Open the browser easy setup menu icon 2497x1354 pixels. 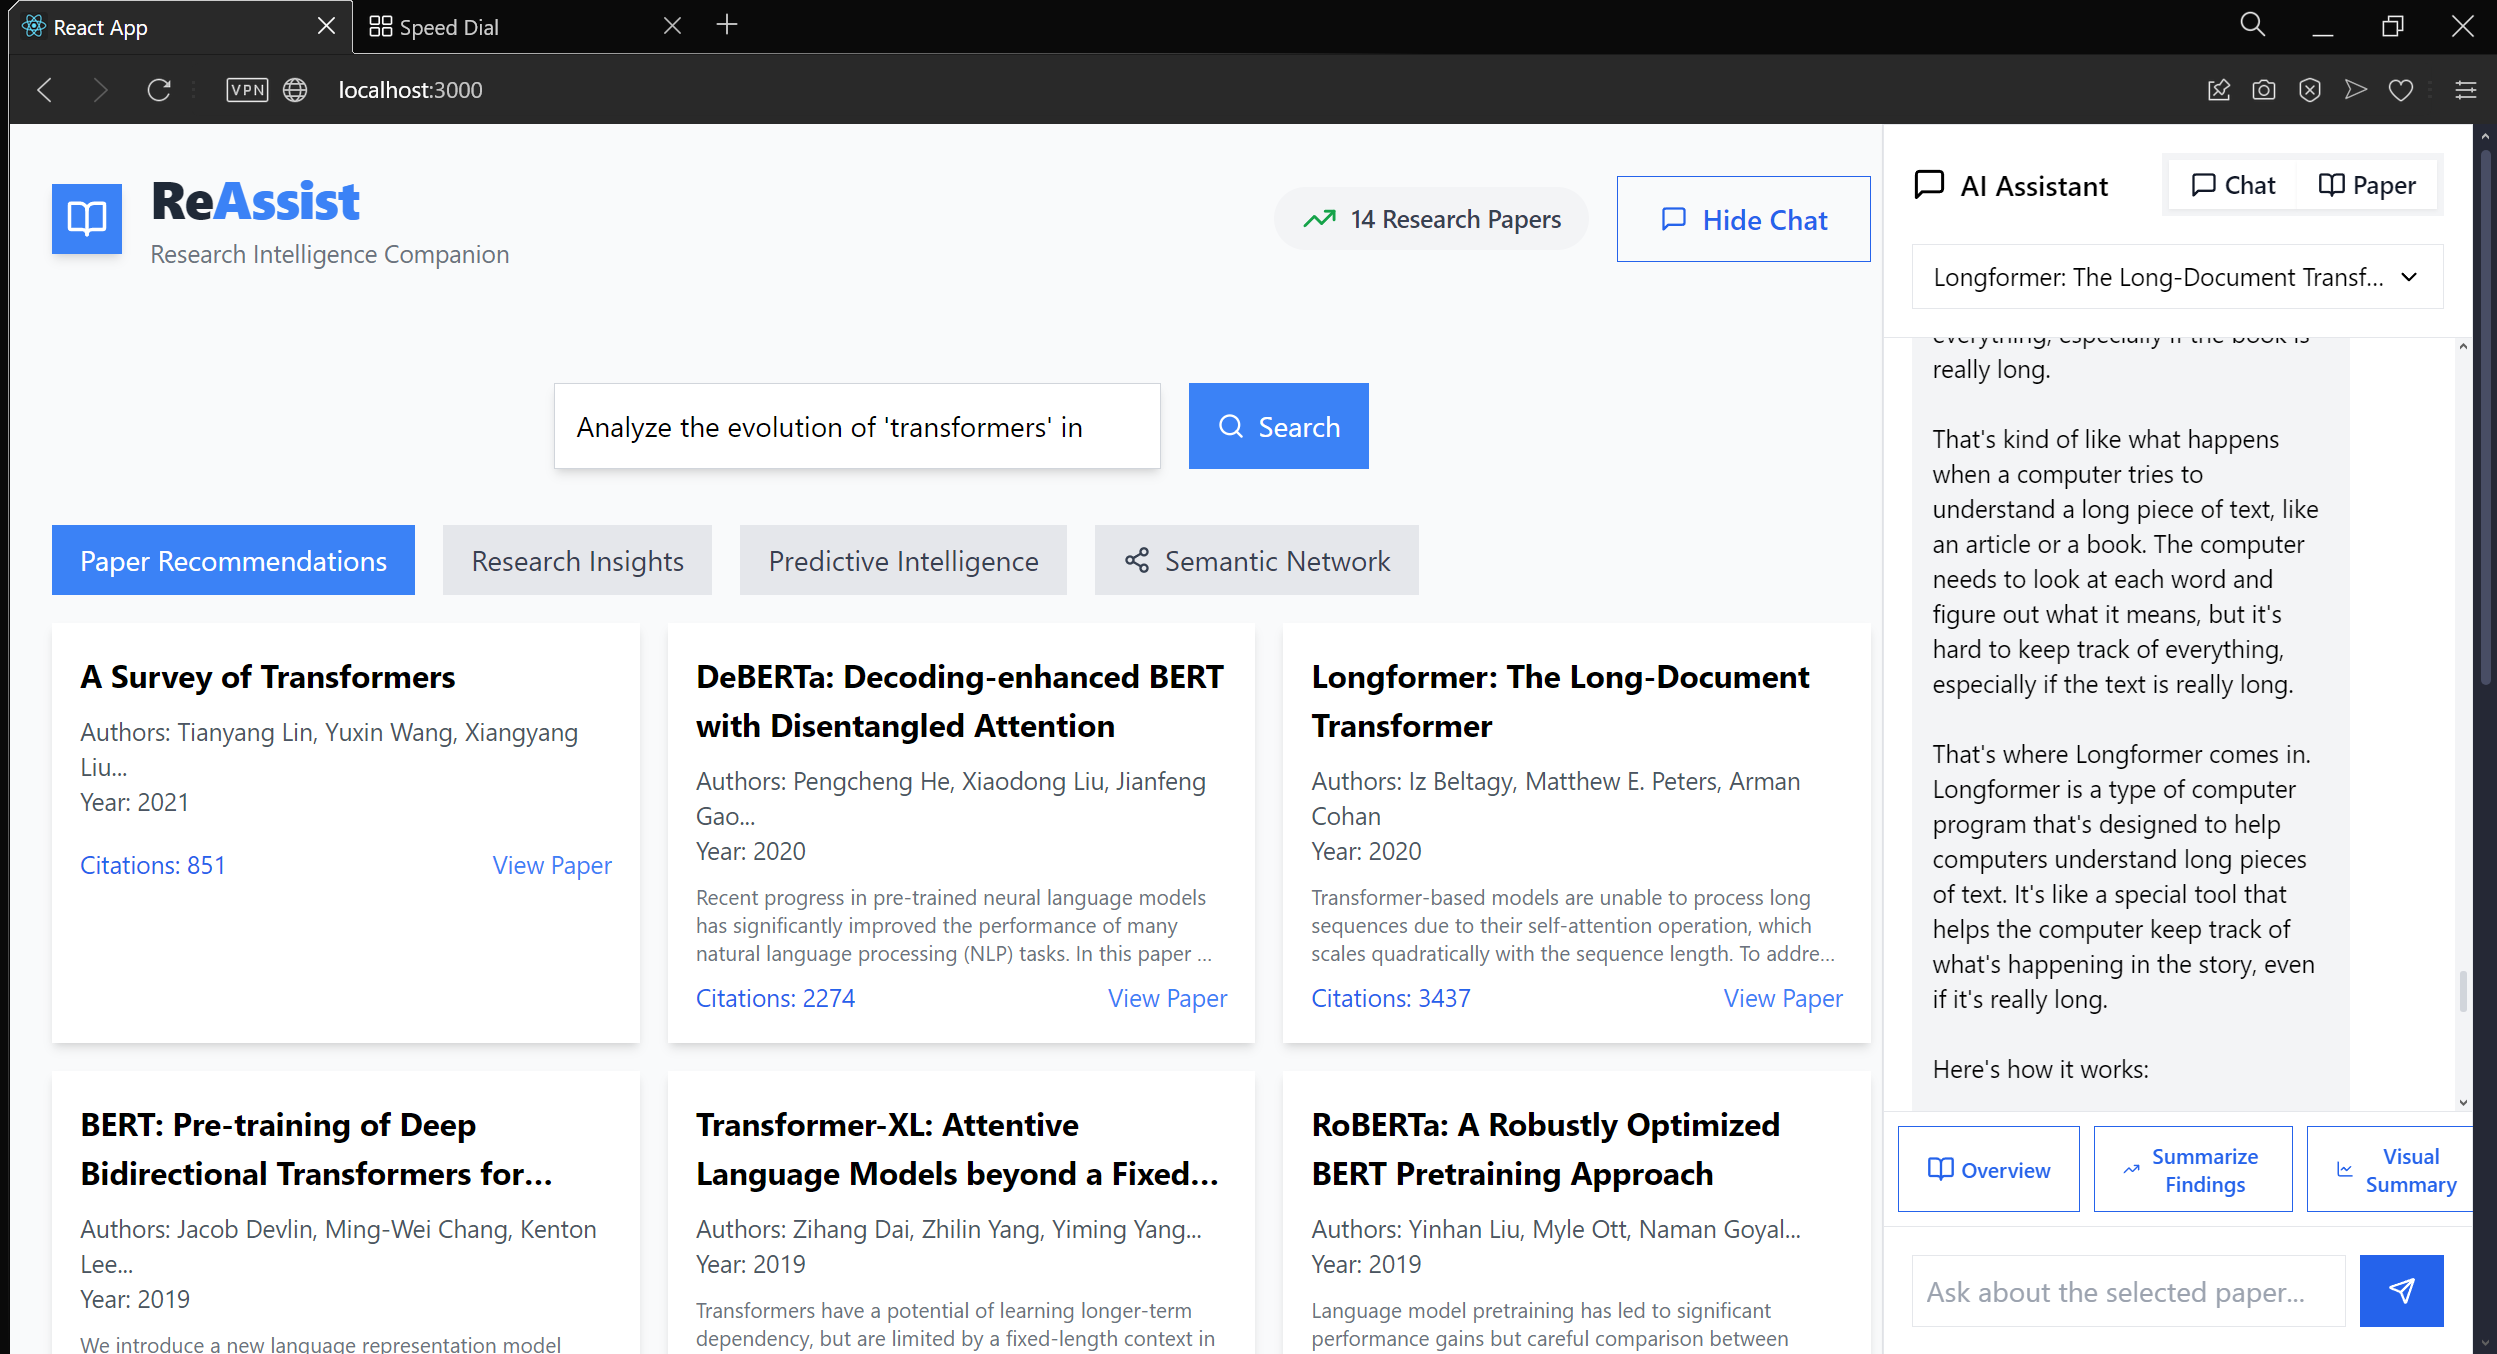pyautogui.click(x=2465, y=90)
